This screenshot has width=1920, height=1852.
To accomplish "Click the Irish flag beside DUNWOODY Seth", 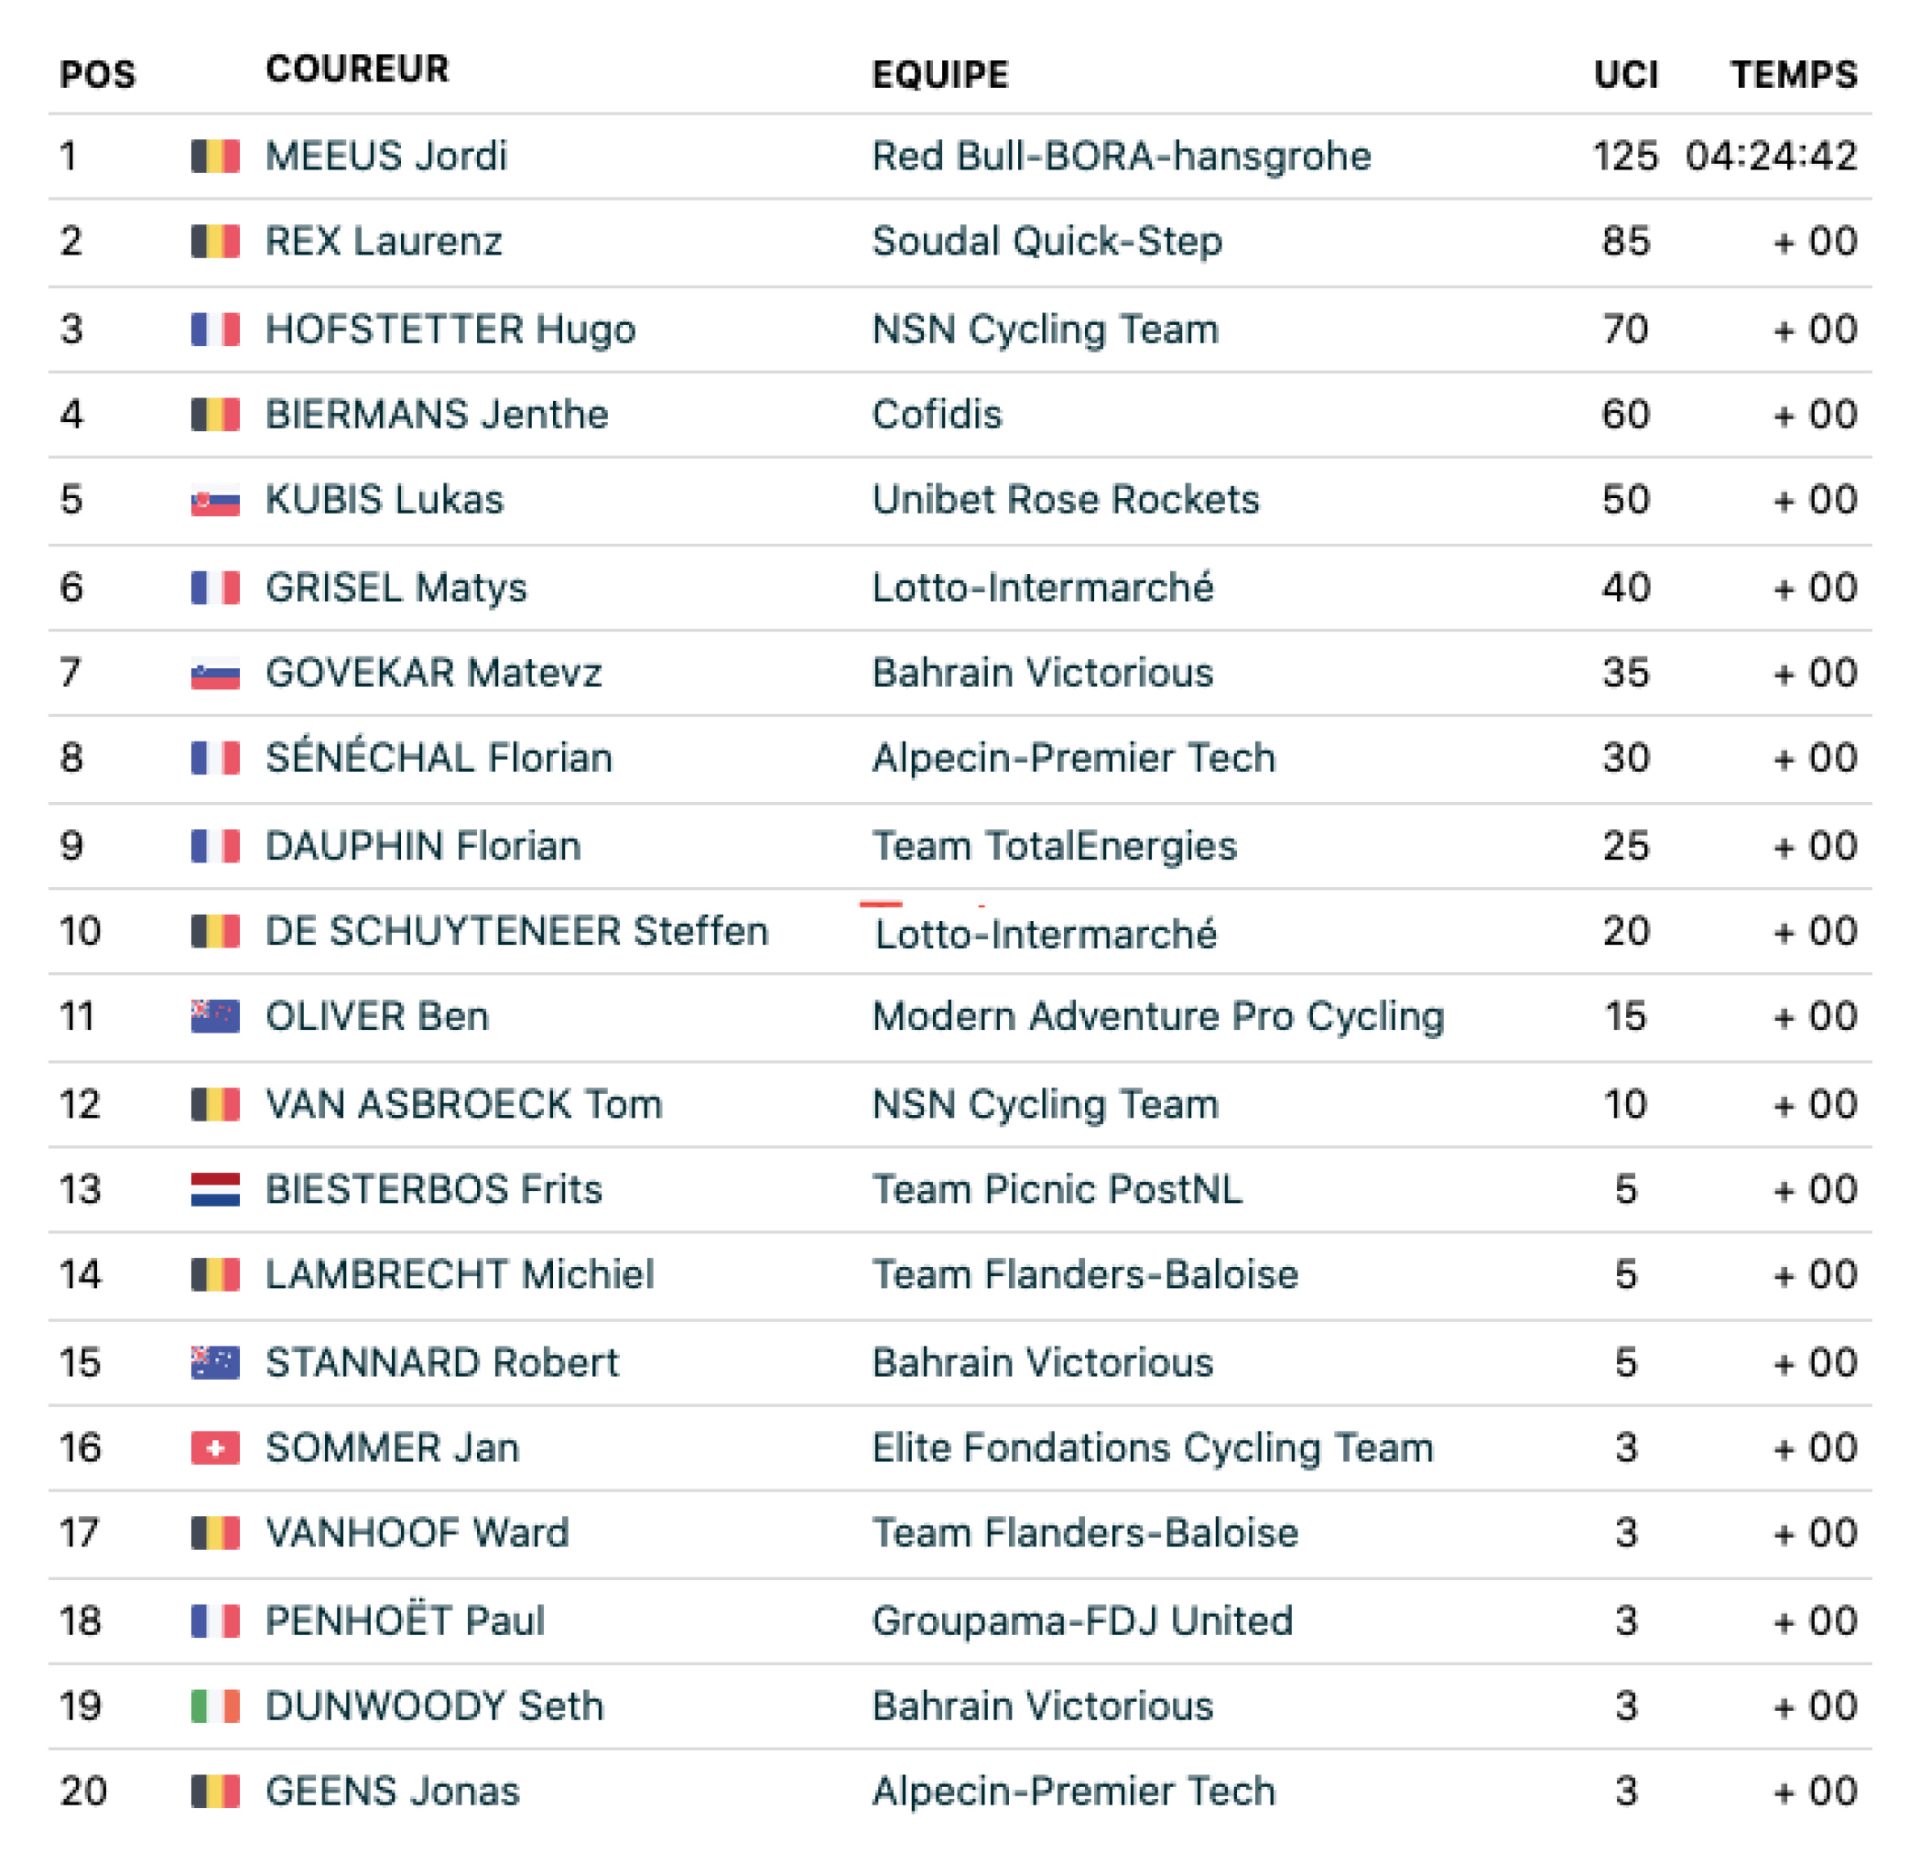I will click(x=215, y=1706).
